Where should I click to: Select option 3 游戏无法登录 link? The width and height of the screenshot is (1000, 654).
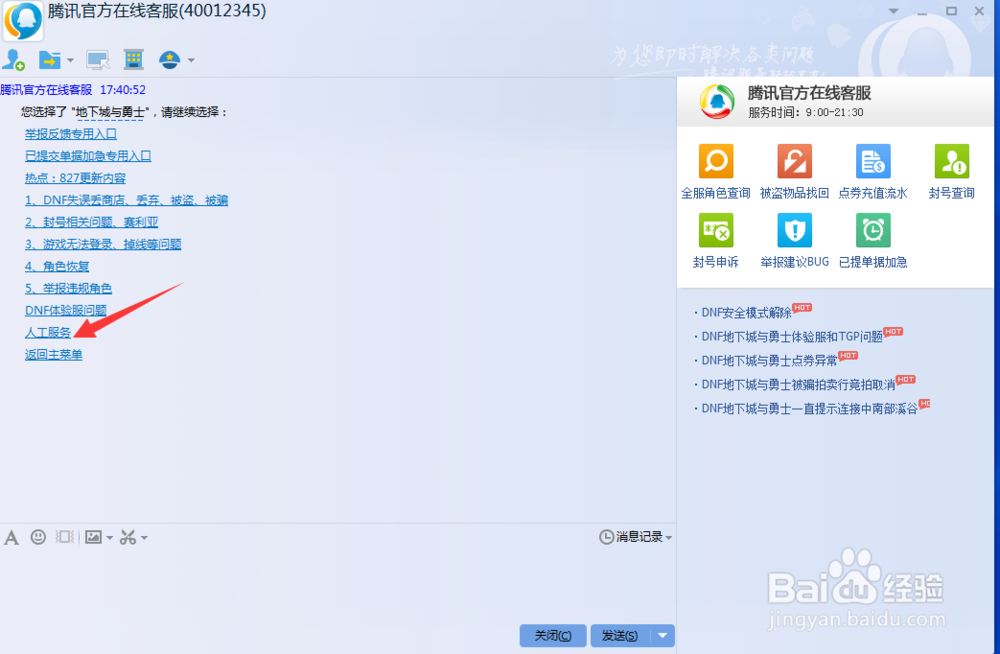pos(103,244)
